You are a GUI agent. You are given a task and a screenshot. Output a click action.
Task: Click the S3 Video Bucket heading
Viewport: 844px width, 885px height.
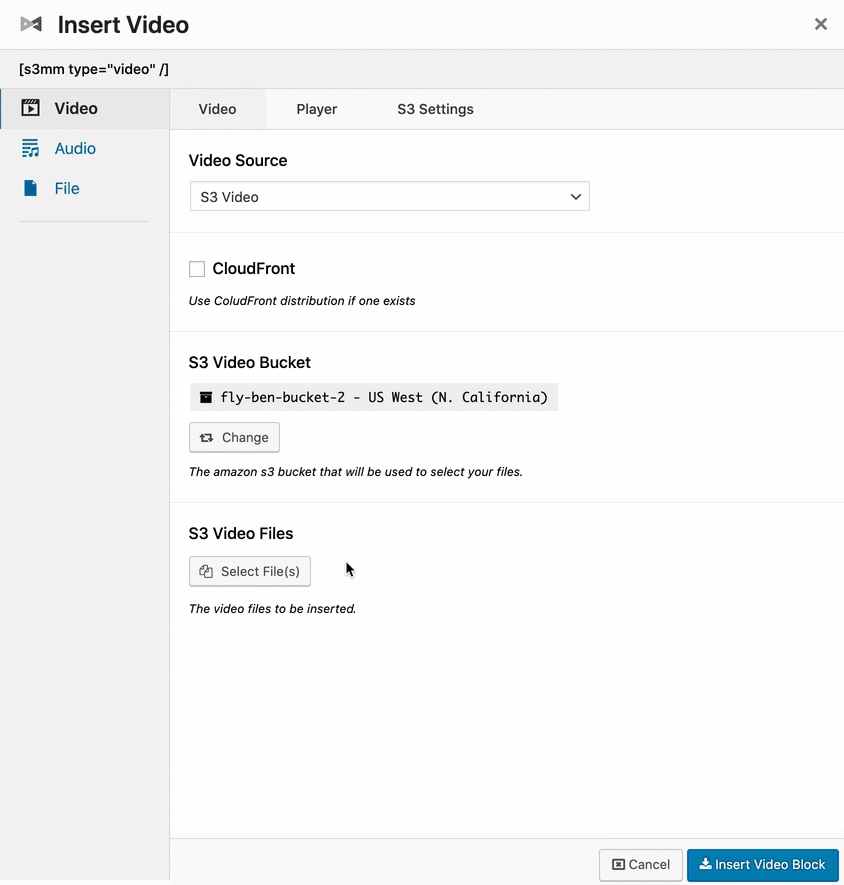pos(250,362)
